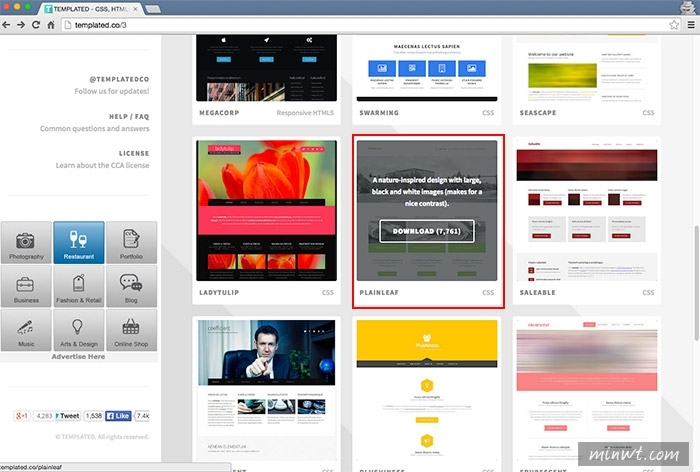Open the Swarming template thumbnail

point(427,68)
